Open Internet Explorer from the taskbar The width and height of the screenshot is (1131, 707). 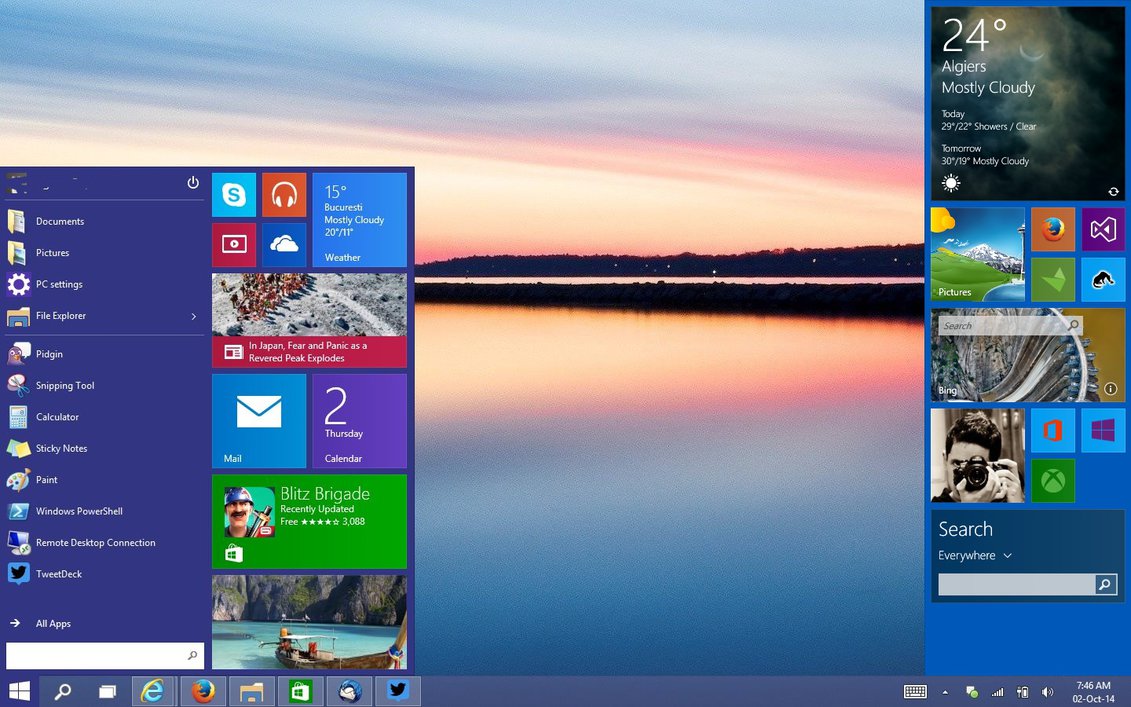(153, 691)
